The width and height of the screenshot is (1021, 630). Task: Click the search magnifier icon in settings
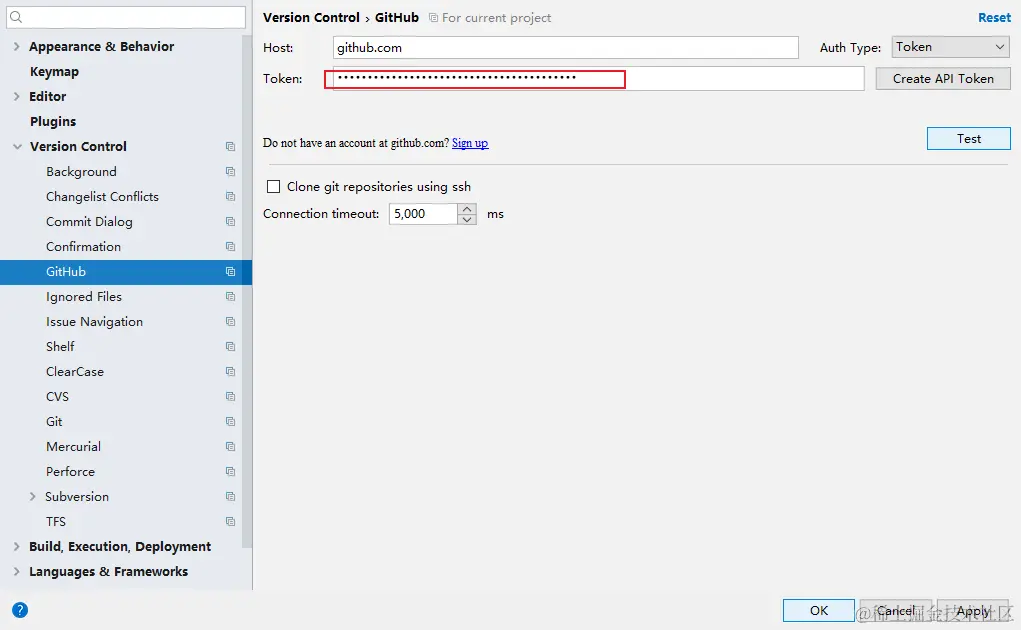[x=16, y=18]
